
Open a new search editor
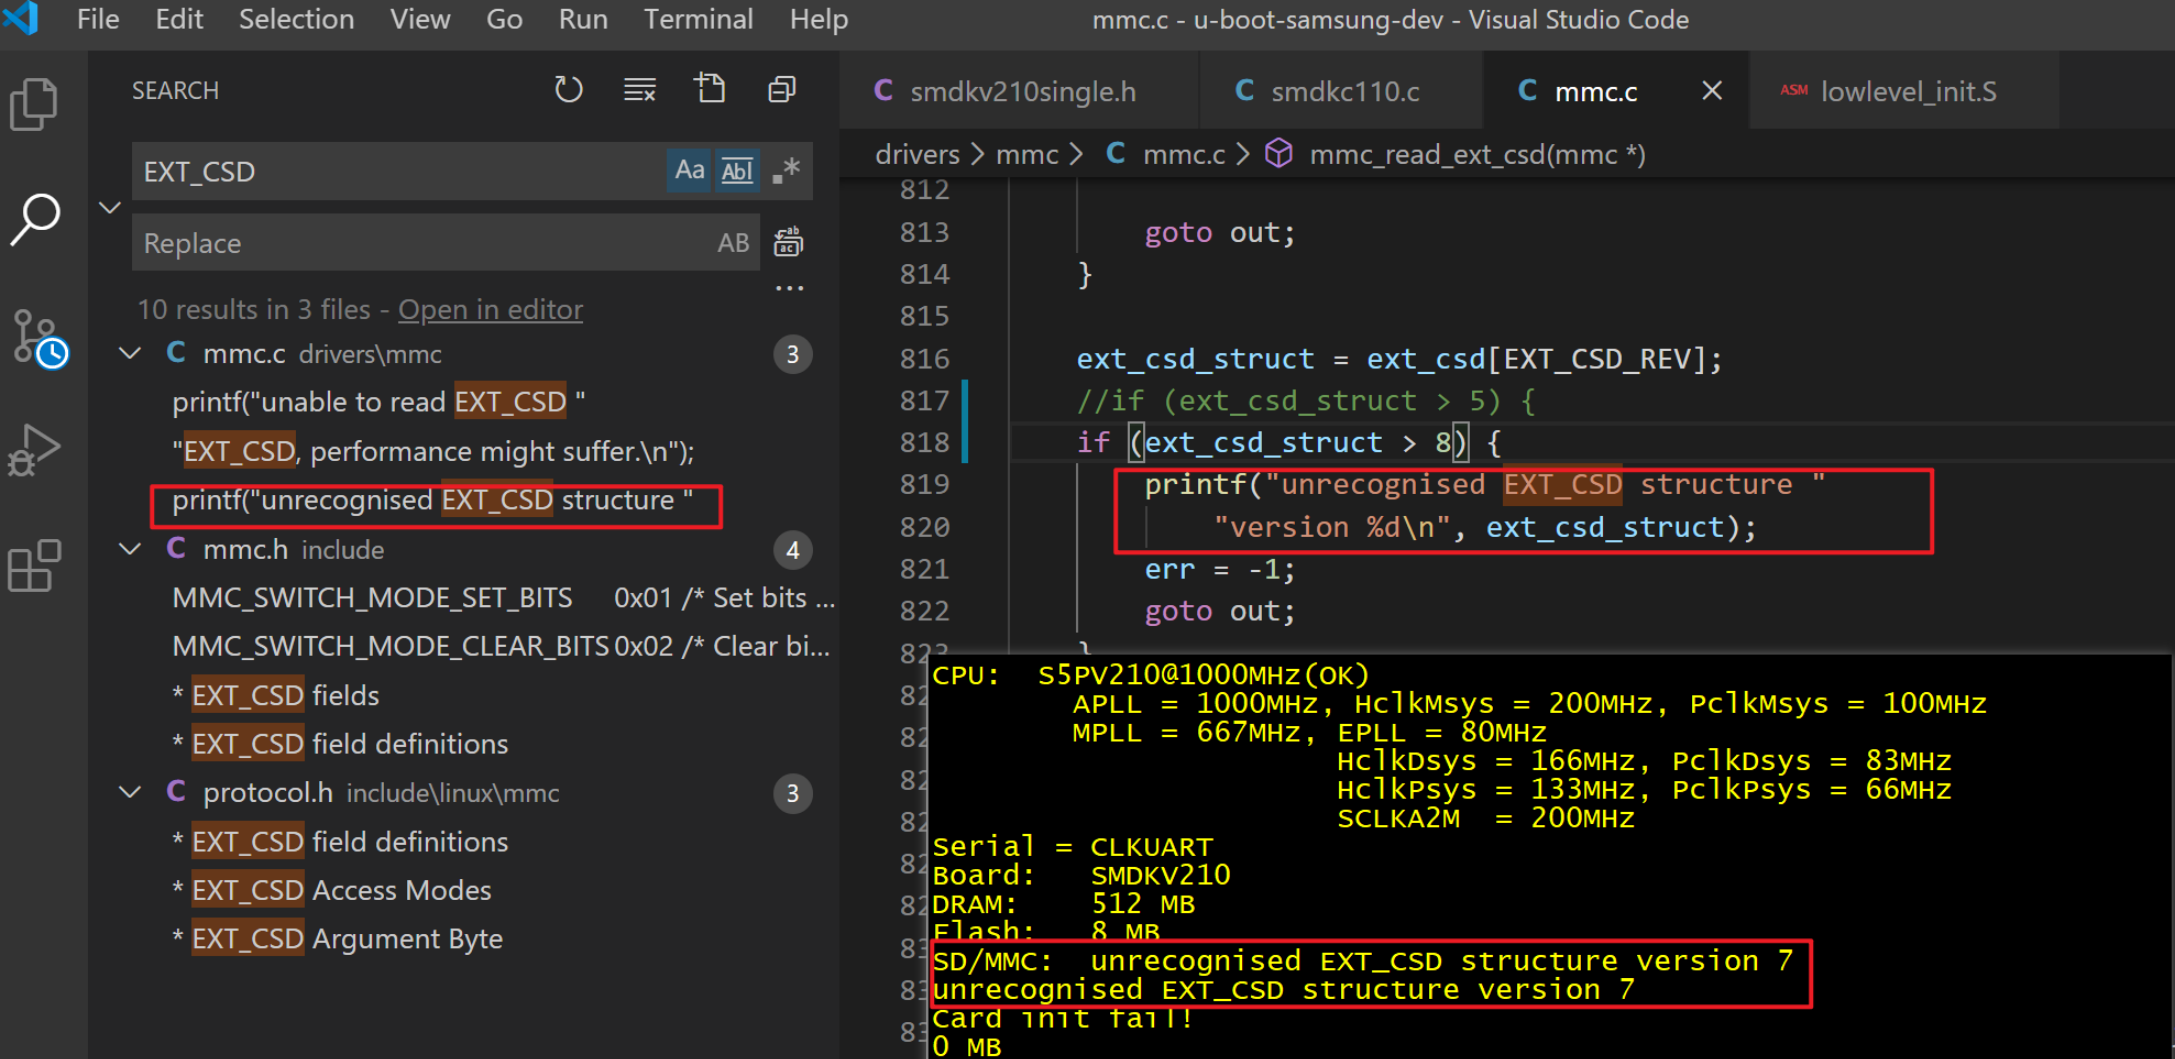710,89
